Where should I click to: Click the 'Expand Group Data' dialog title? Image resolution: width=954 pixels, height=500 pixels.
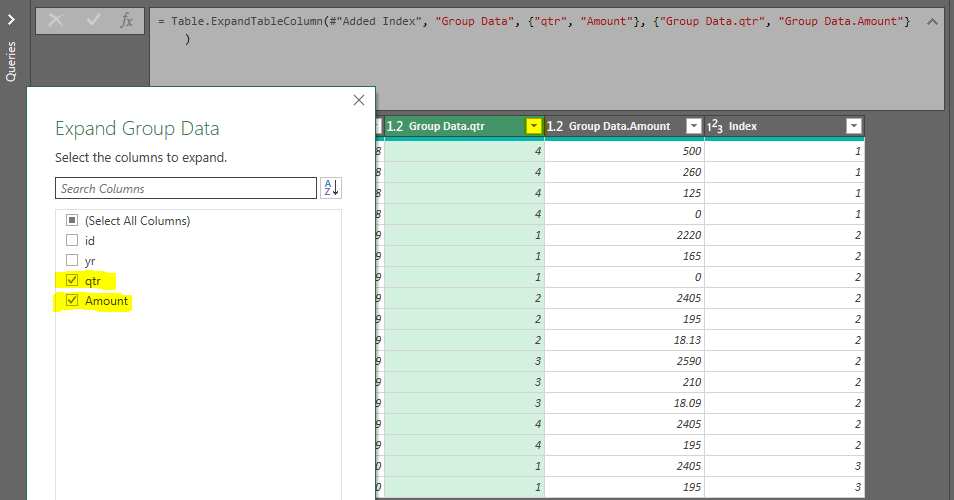pos(137,128)
